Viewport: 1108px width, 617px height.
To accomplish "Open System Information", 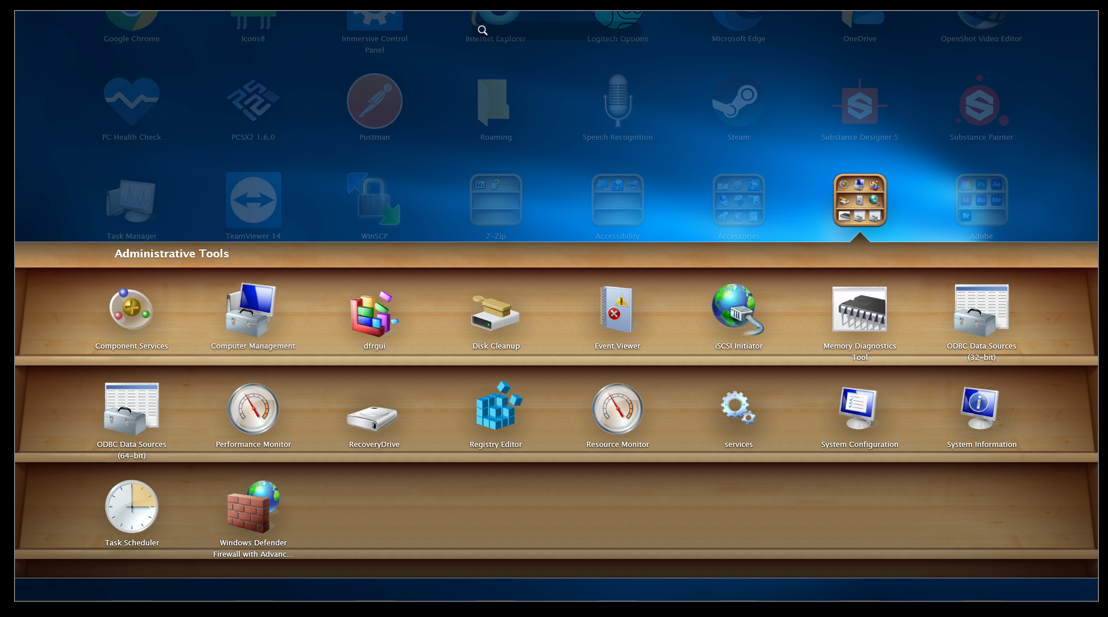I will pyautogui.click(x=981, y=408).
